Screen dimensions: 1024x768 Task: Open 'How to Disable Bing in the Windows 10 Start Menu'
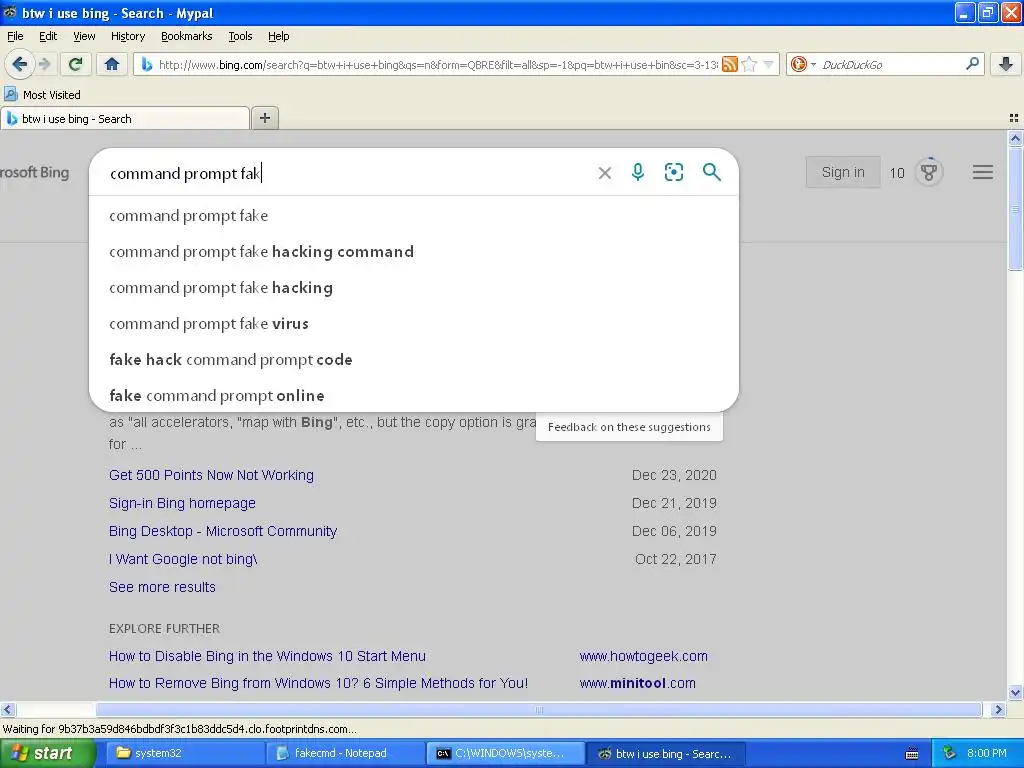click(x=267, y=656)
